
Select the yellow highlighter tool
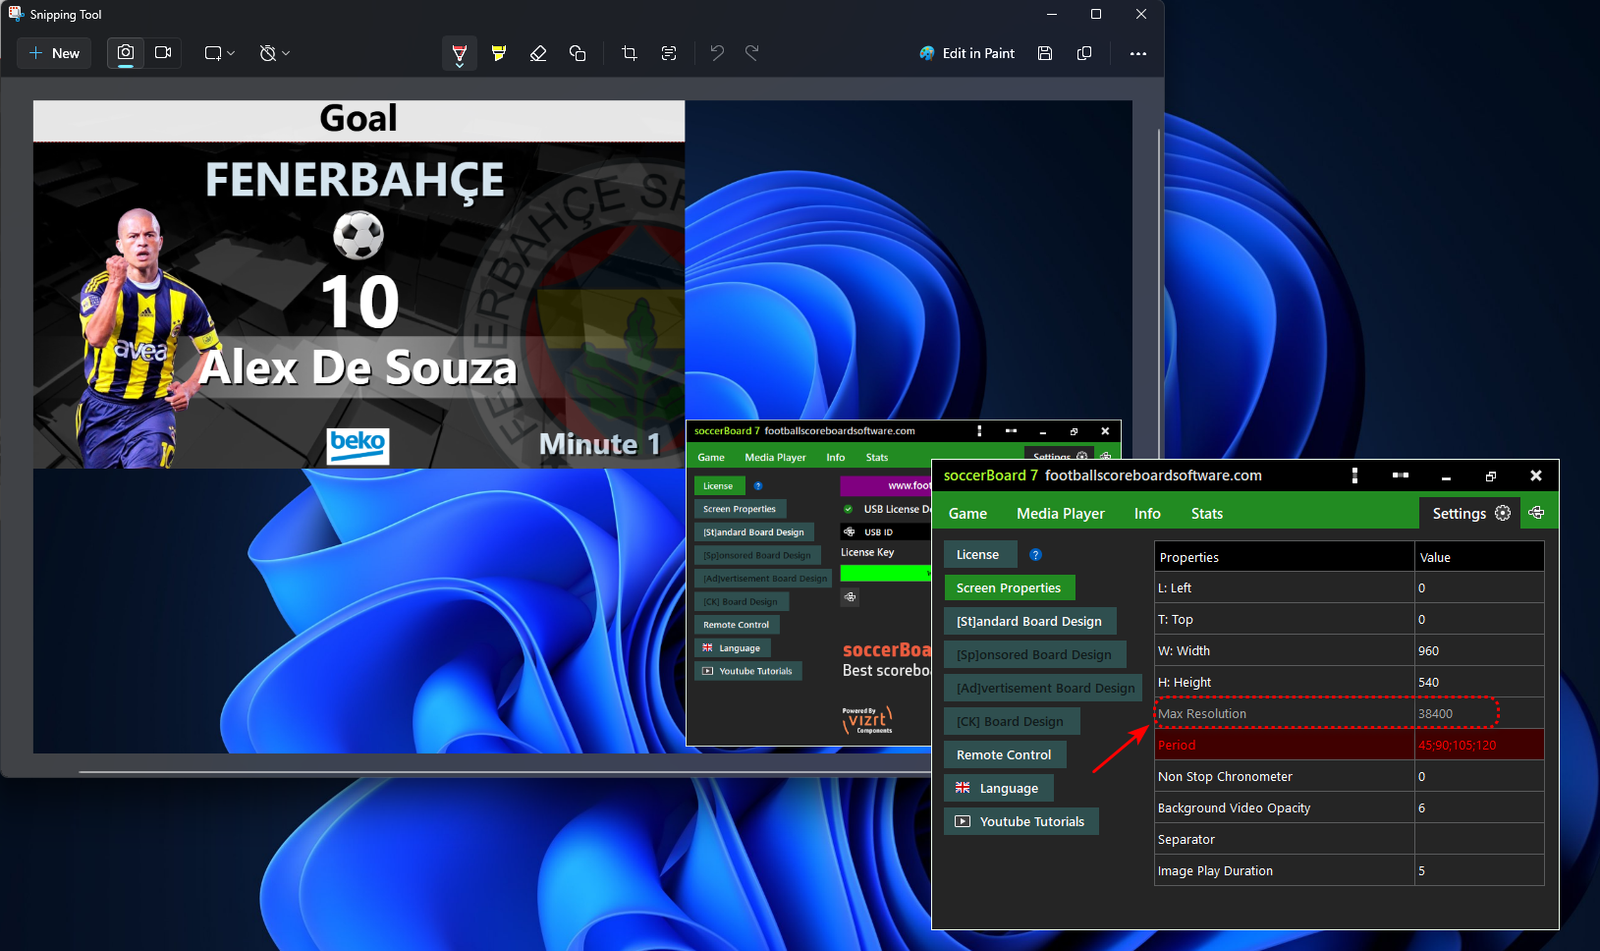click(x=499, y=53)
